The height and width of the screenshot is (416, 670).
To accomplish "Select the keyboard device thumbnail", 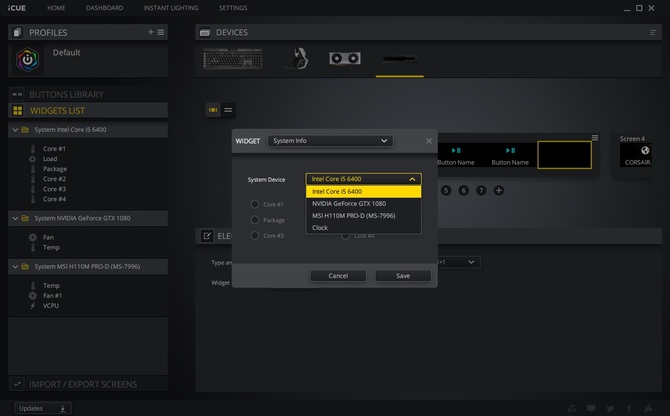I will (233, 59).
